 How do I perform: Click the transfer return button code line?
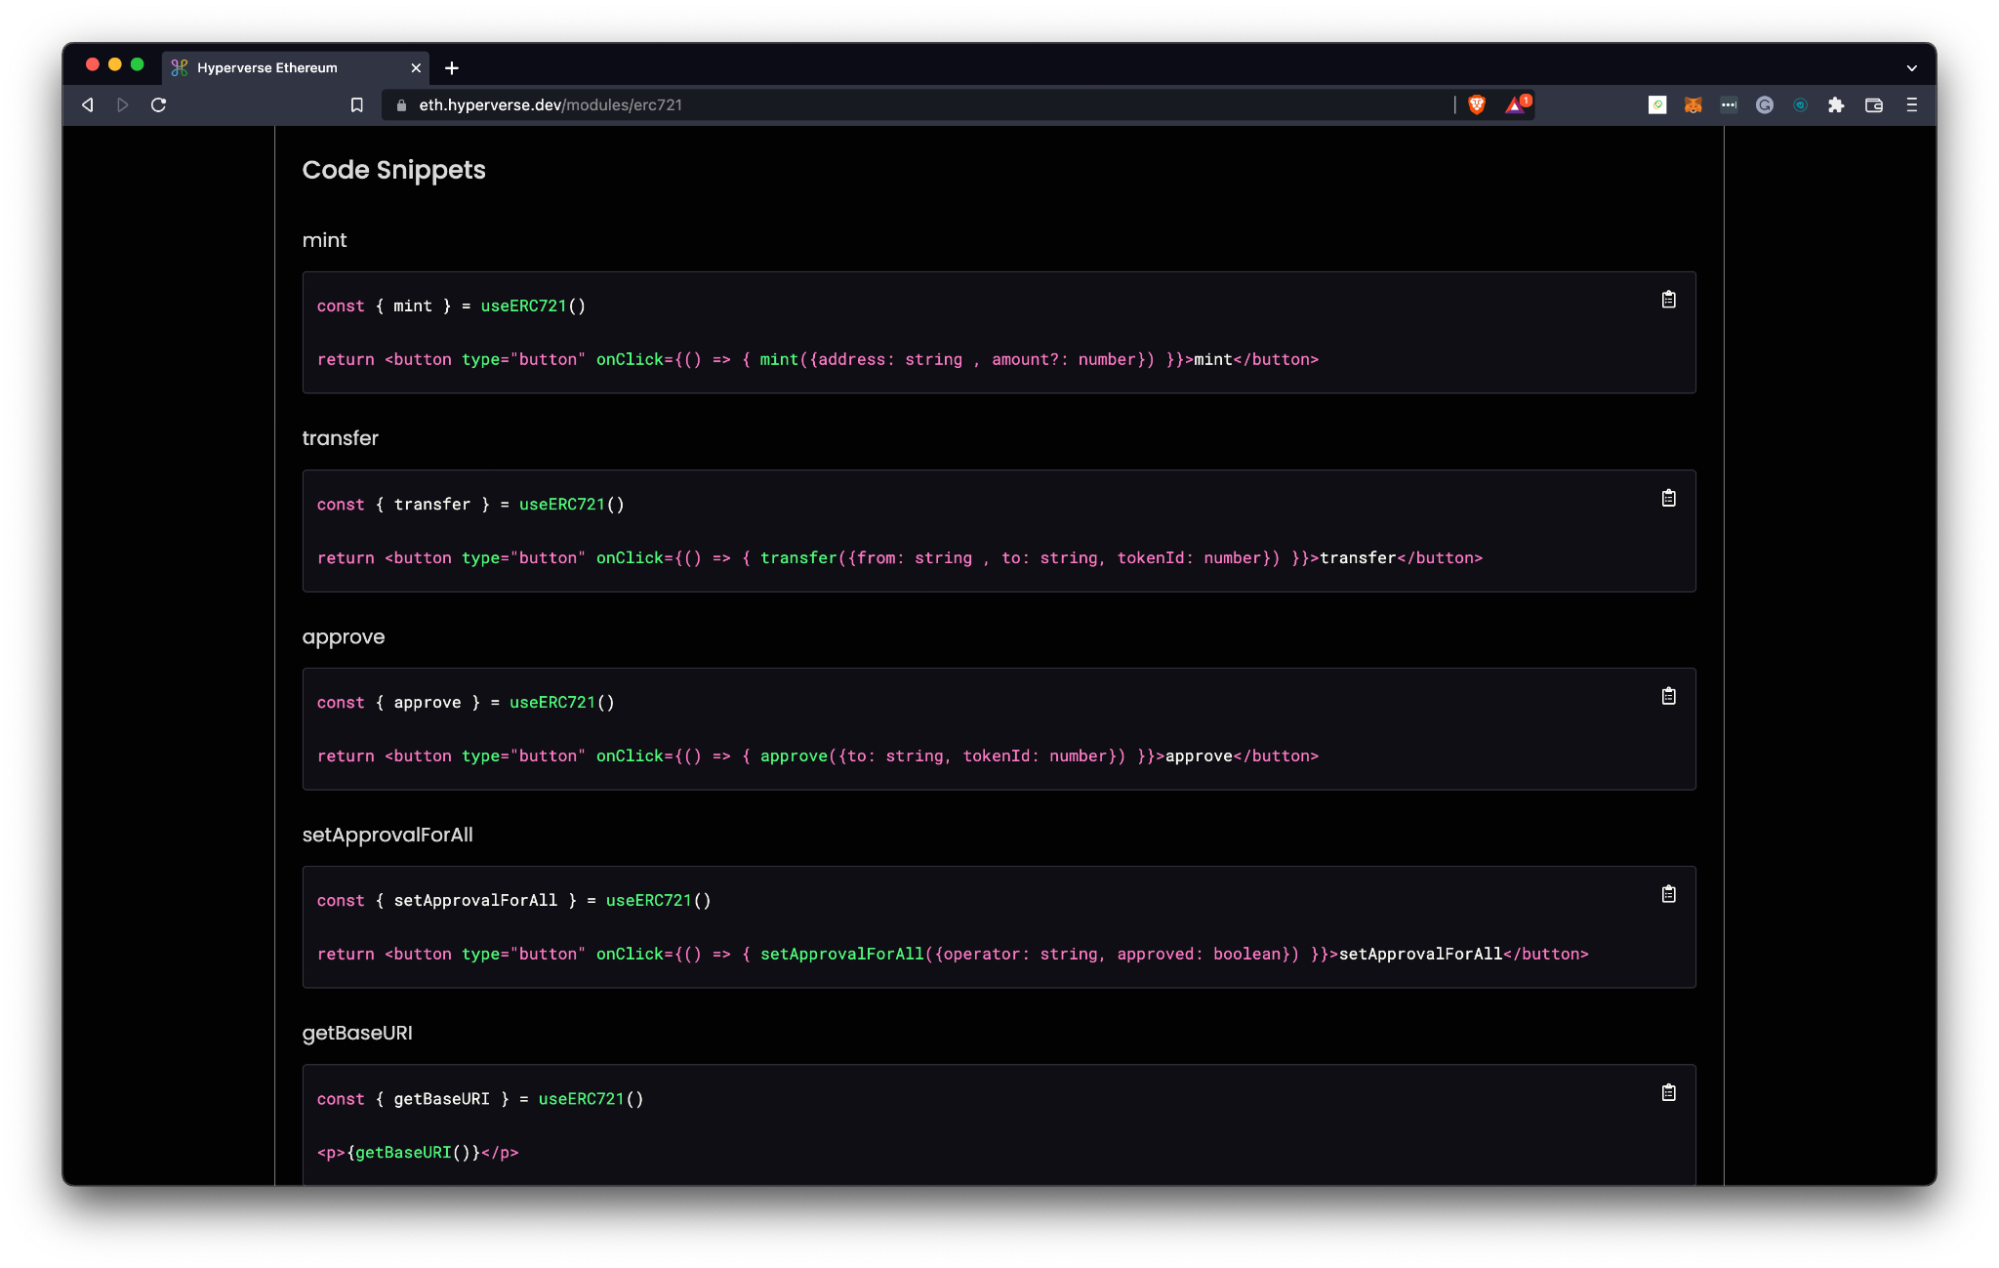pos(900,558)
